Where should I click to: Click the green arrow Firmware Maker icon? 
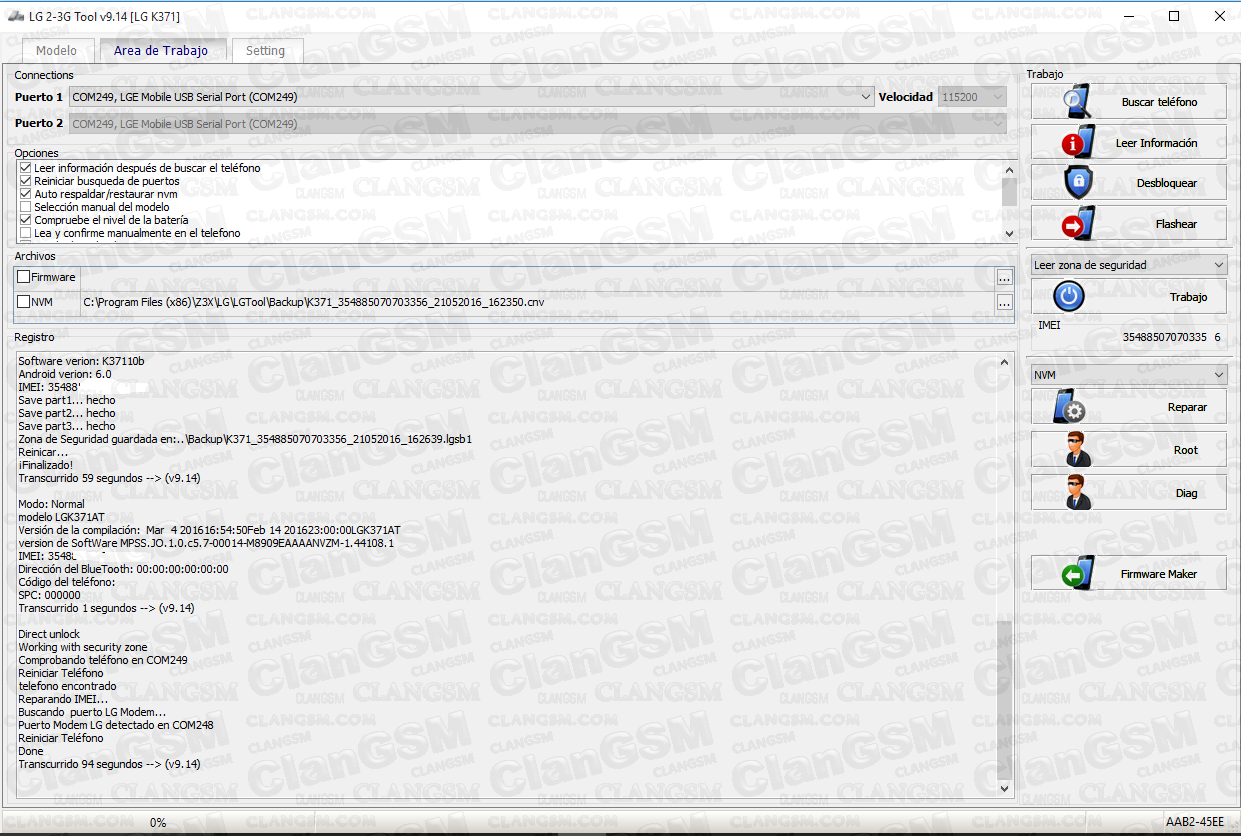(x=1078, y=573)
